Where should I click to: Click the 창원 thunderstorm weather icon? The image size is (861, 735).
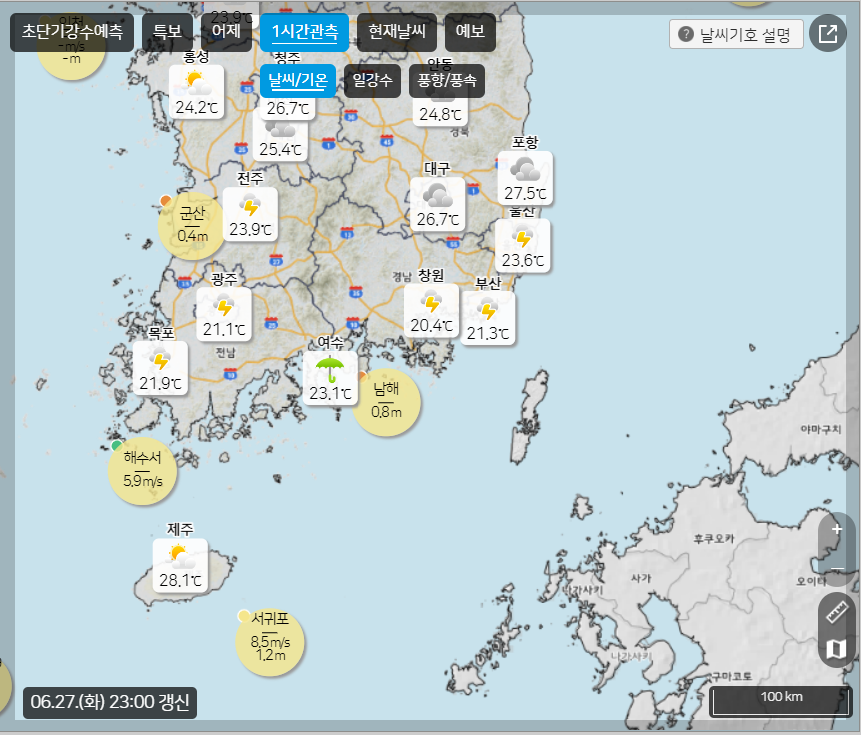click(431, 301)
